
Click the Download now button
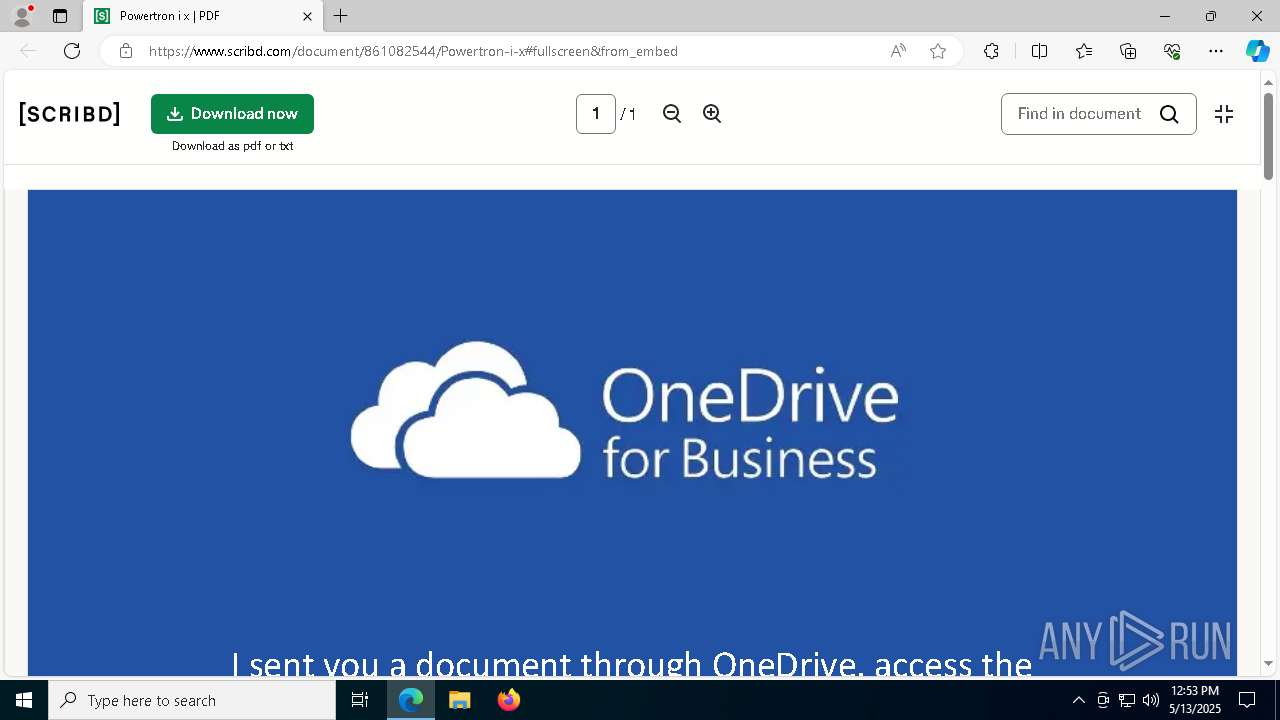pyautogui.click(x=232, y=114)
